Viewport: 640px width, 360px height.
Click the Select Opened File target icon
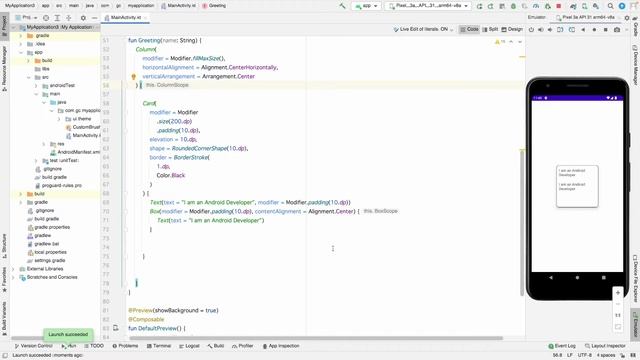[46, 18]
